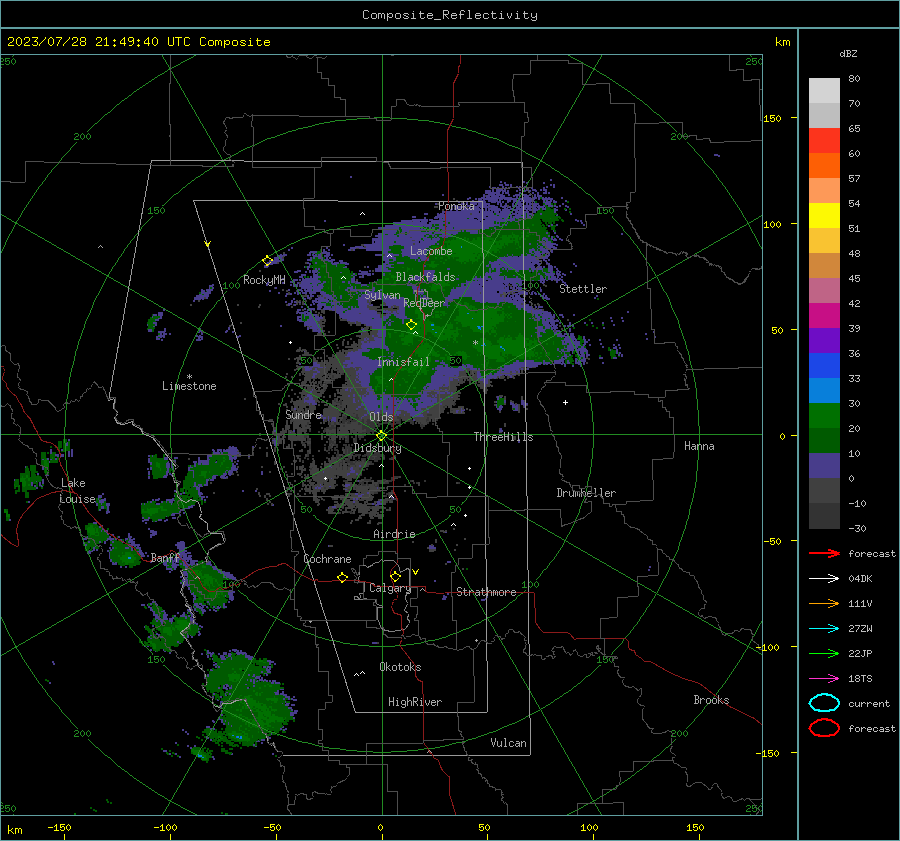
Task: Click the Sundre town label
Action: click(304, 415)
